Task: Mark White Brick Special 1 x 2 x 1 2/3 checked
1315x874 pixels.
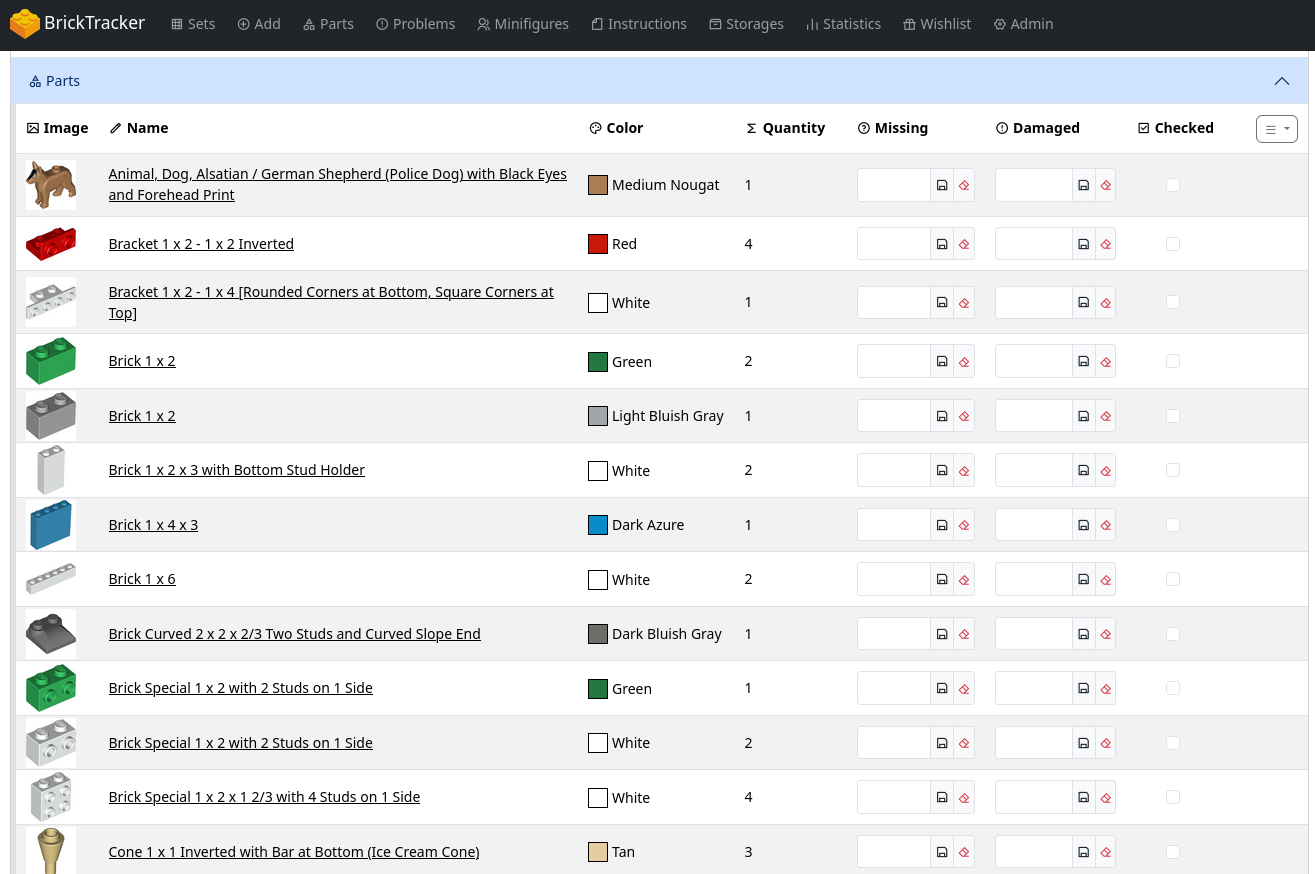Action: click(x=1173, y=797)
